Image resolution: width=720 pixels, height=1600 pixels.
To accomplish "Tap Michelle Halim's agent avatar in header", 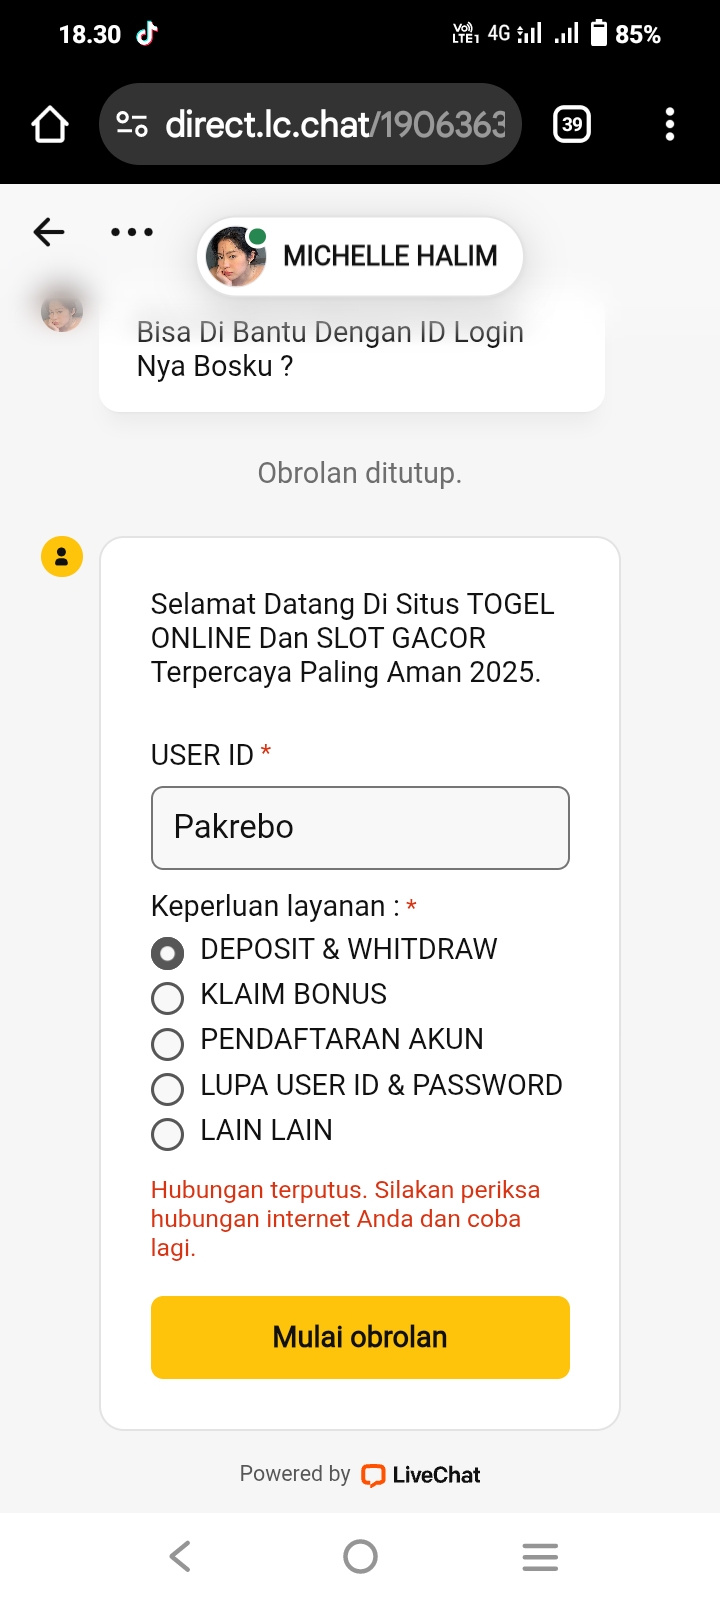I will 236,256.
